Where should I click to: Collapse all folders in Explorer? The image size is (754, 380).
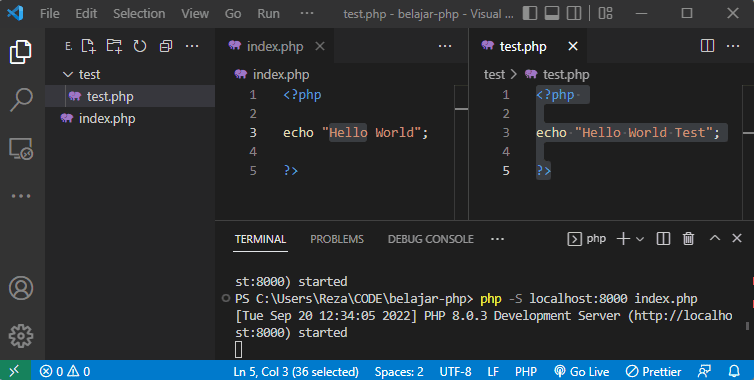pyautogui.click(x=166, y=46)
